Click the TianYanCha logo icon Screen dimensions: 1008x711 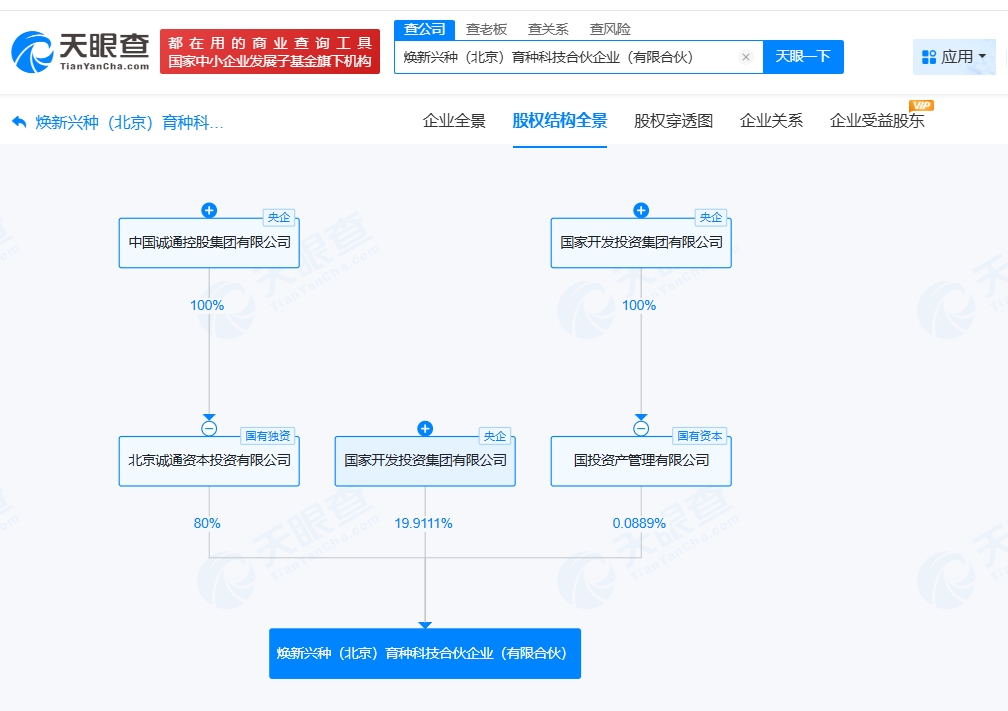(x=34, y=51)
